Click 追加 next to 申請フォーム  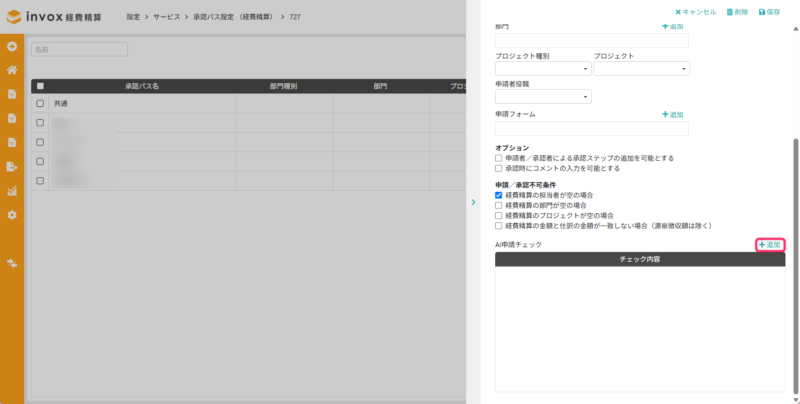coord(672,115)
